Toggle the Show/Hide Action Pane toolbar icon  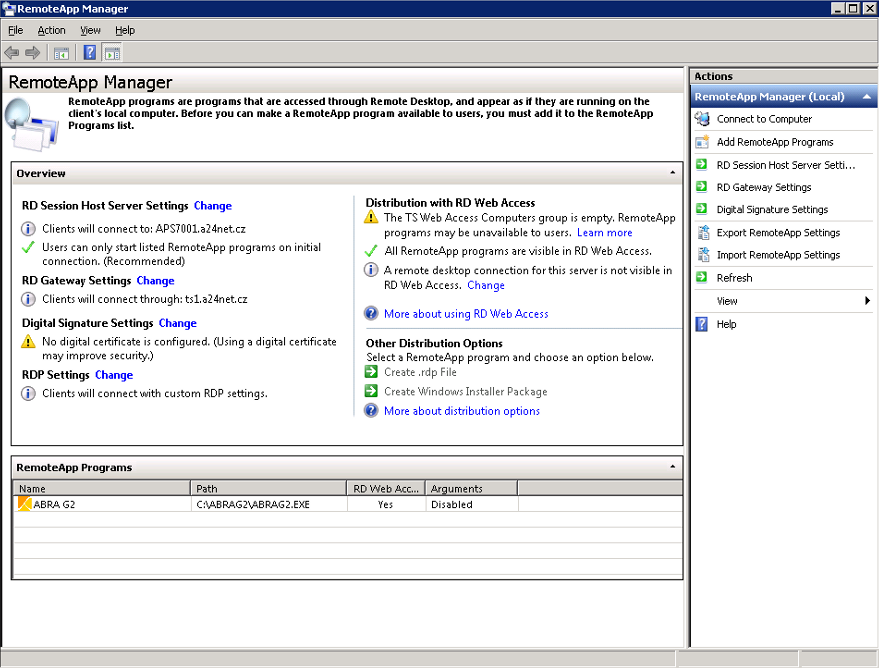click(x=111, y=53)
